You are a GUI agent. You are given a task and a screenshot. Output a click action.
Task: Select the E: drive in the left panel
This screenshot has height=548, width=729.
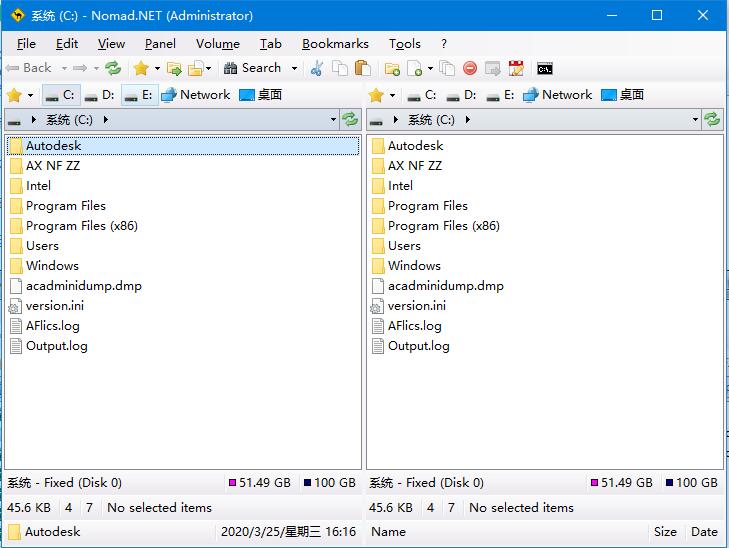tap(139, 95)
